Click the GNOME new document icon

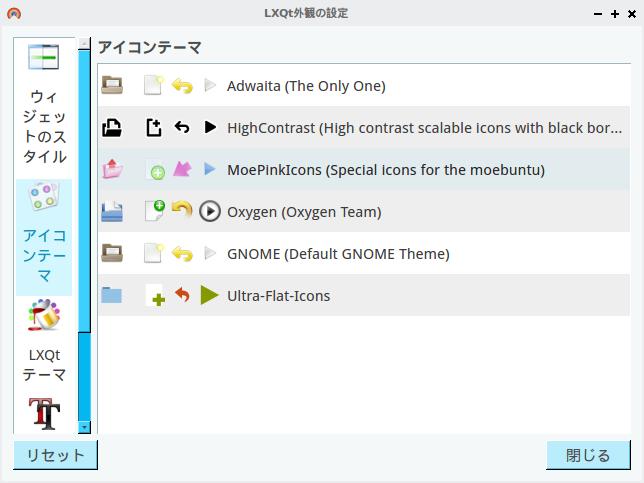tap(154, 253)
